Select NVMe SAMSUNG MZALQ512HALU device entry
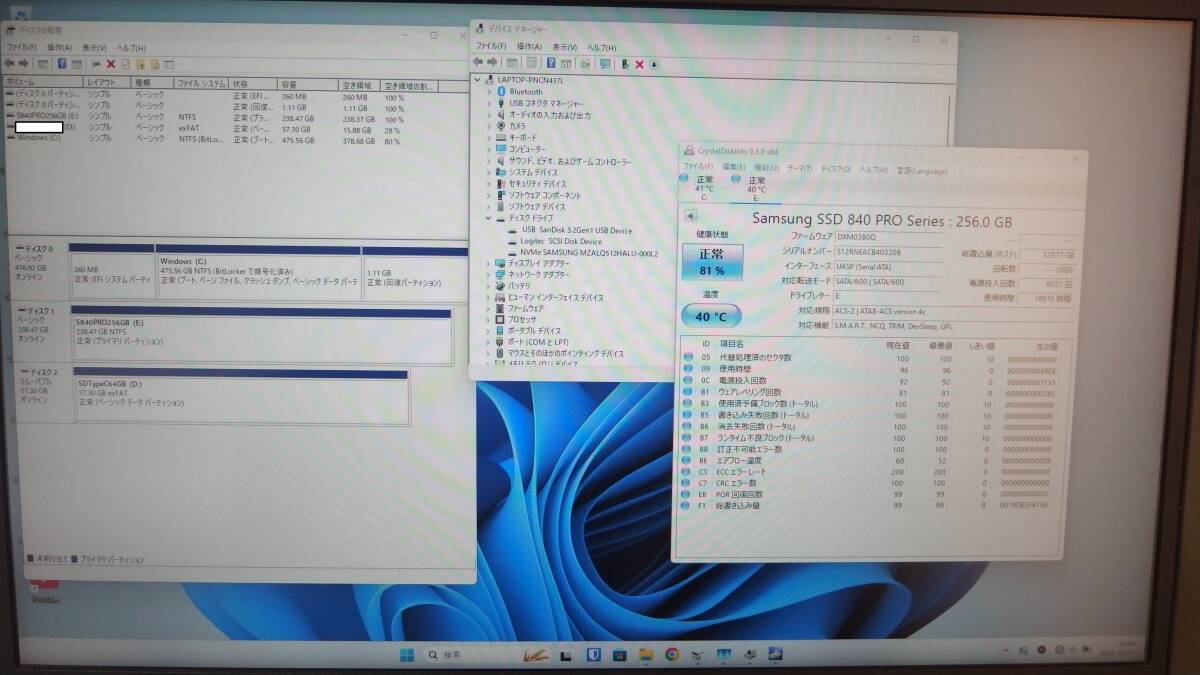The height and width of the screenshot is (675, 1200). 589,253
